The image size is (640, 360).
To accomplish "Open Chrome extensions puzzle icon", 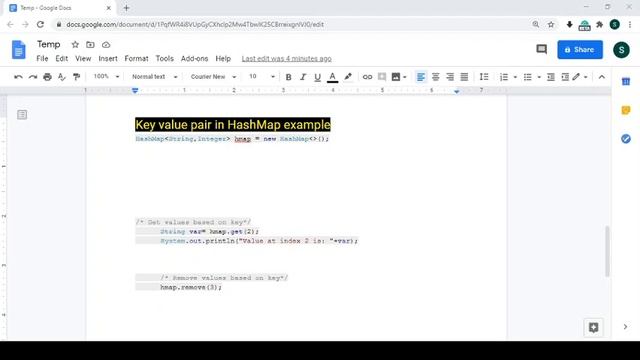I will pos(599,24).
